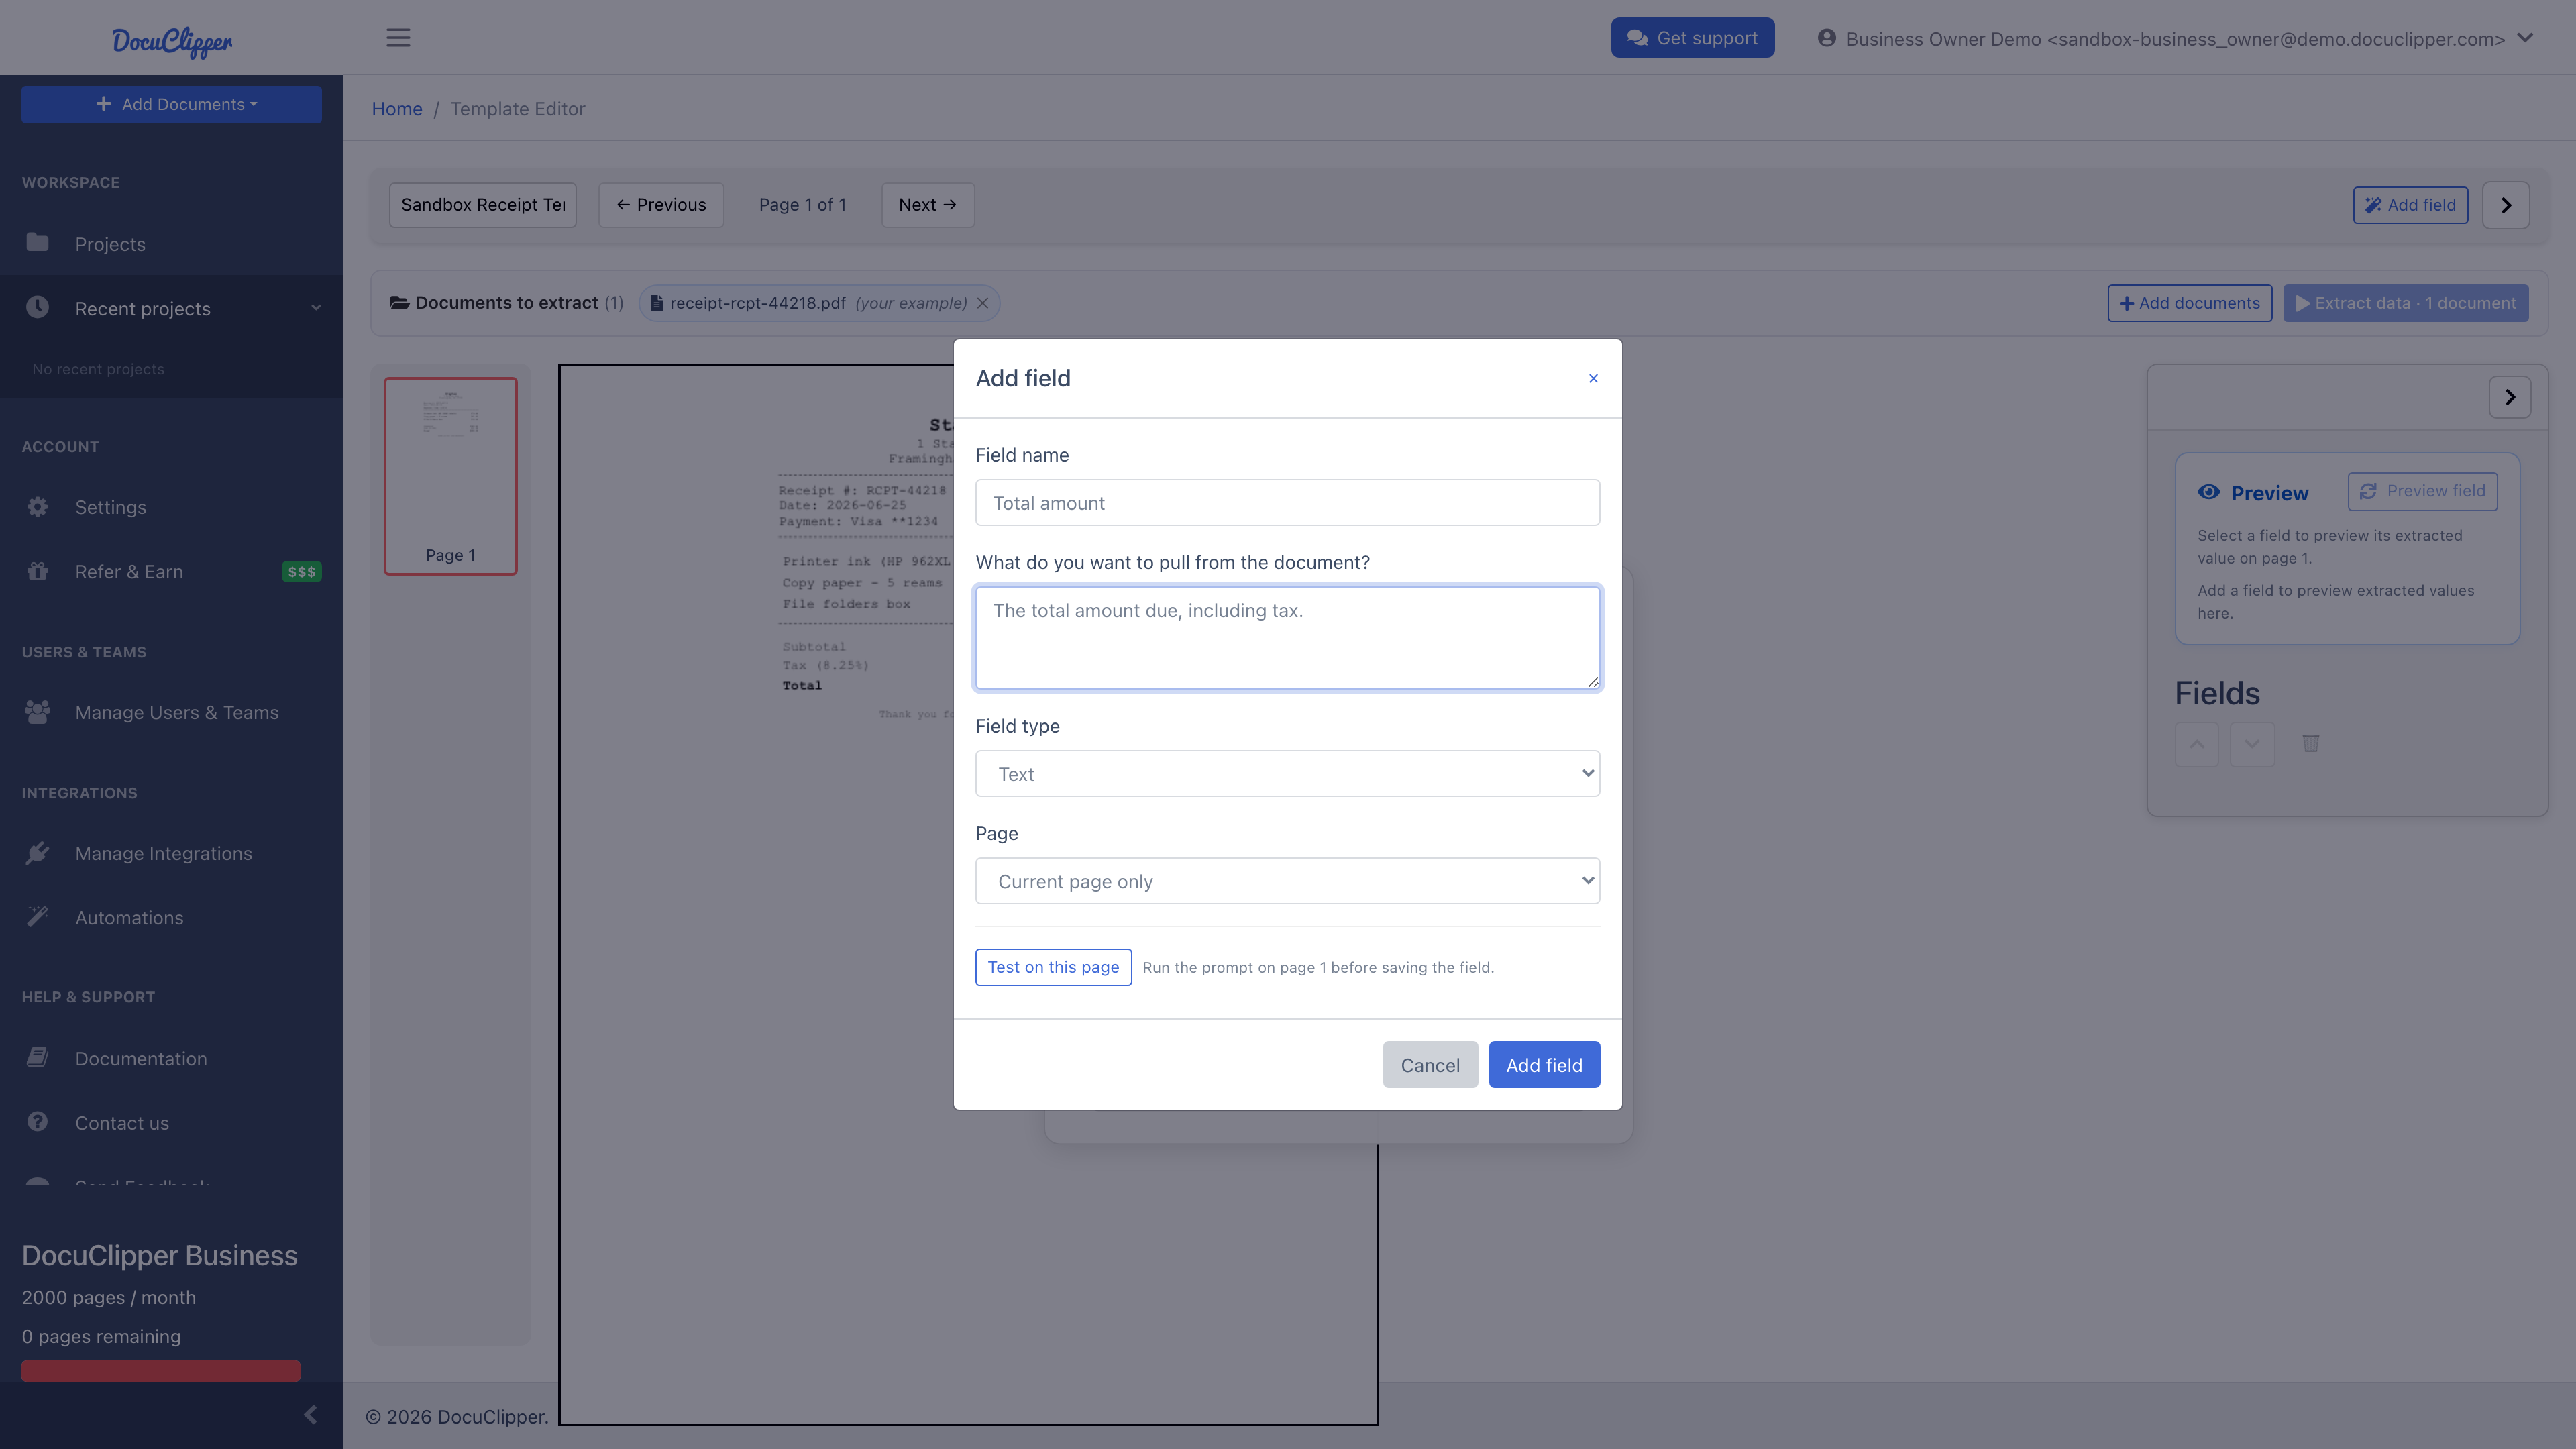Open the Field type dropdown

click(x=1287, y=774)
